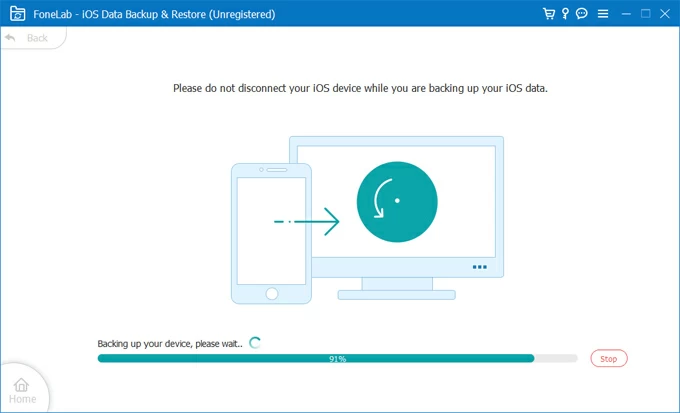Click the three dots on monitor graphic

[x=479, y=267]
